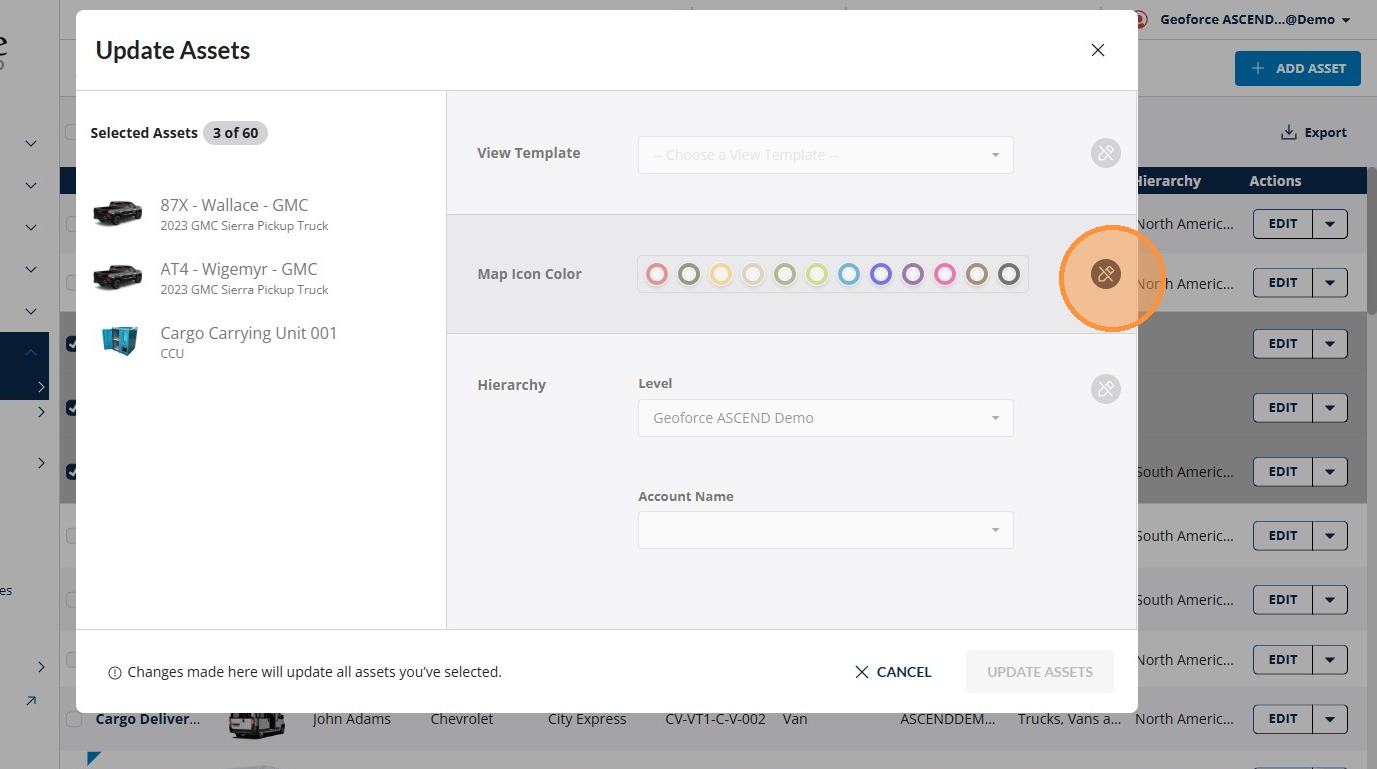The width and height of the screenshot is (1377, 769).
Task: Click the 87X - Wallace - GMC truck thumbnail
Action: pos(118,213)
